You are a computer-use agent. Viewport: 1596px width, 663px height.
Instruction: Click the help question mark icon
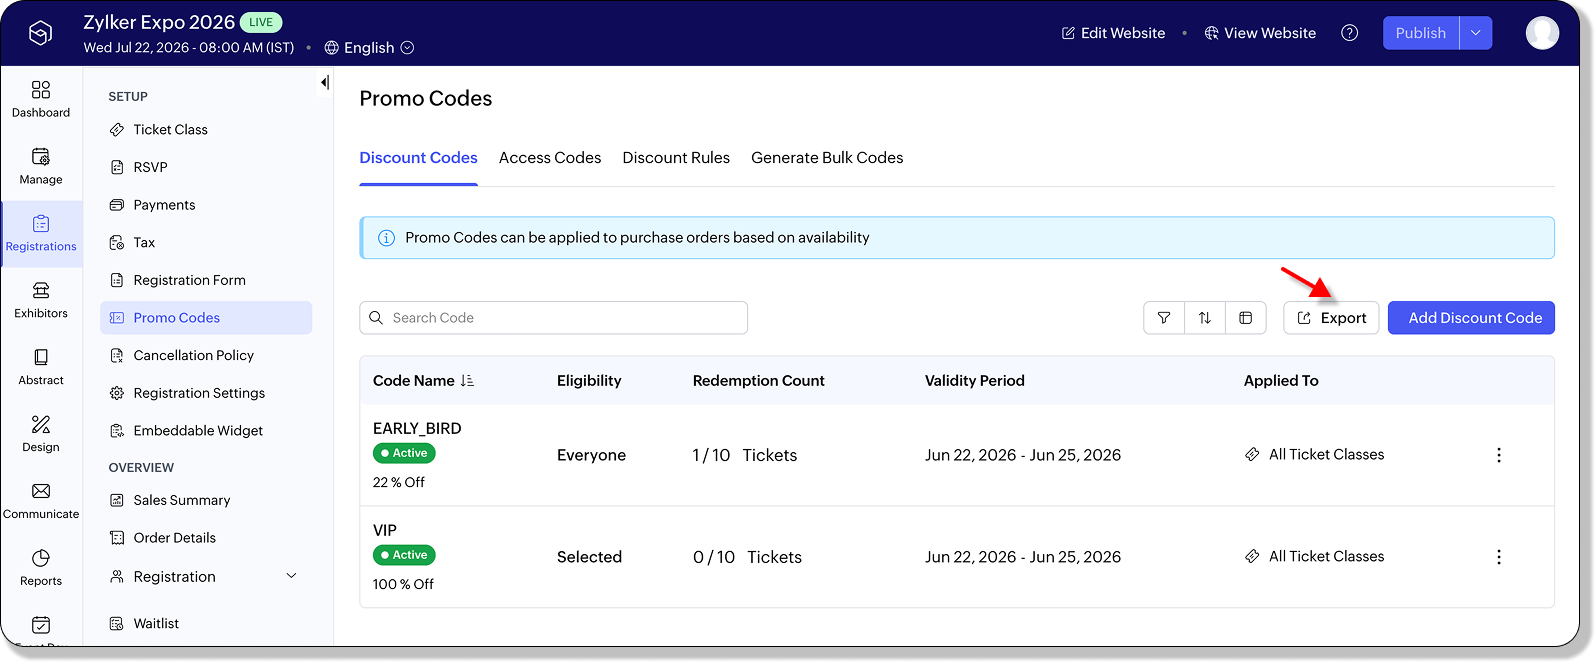(x=1349, y=33)
